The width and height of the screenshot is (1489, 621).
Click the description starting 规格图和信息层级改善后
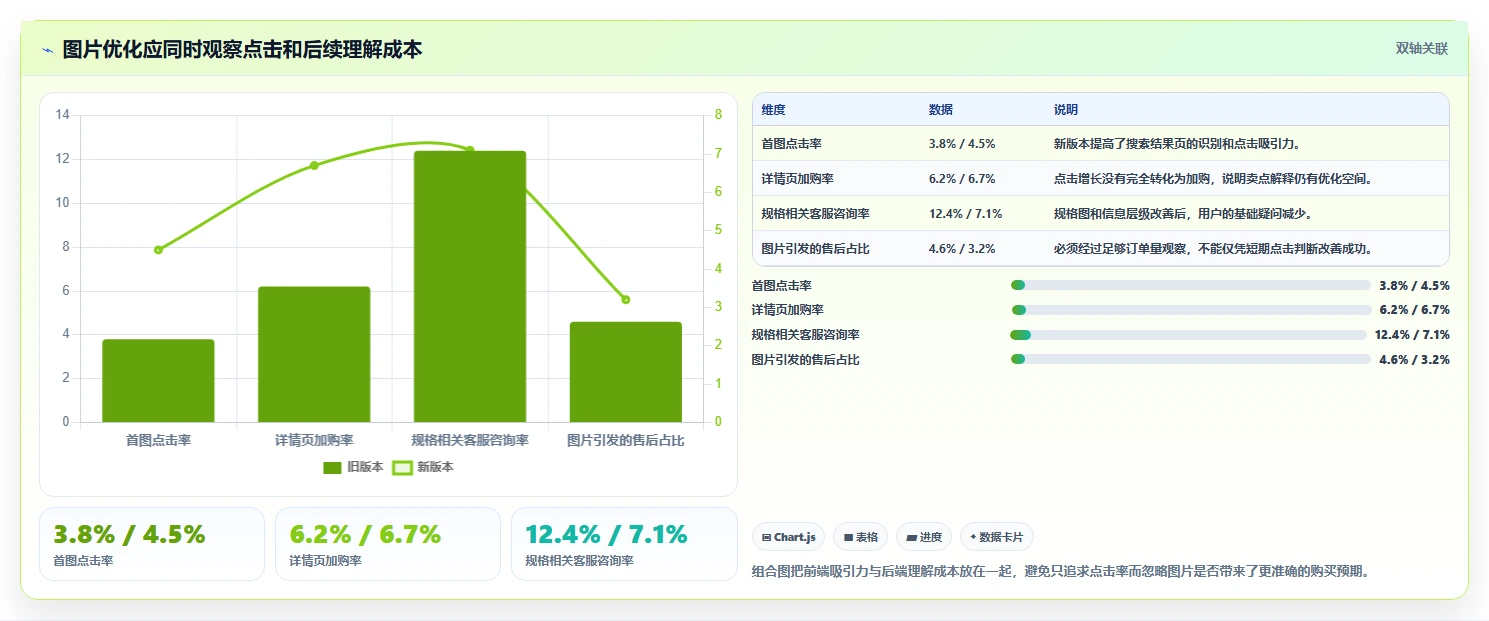click(x=1183, y=214)
